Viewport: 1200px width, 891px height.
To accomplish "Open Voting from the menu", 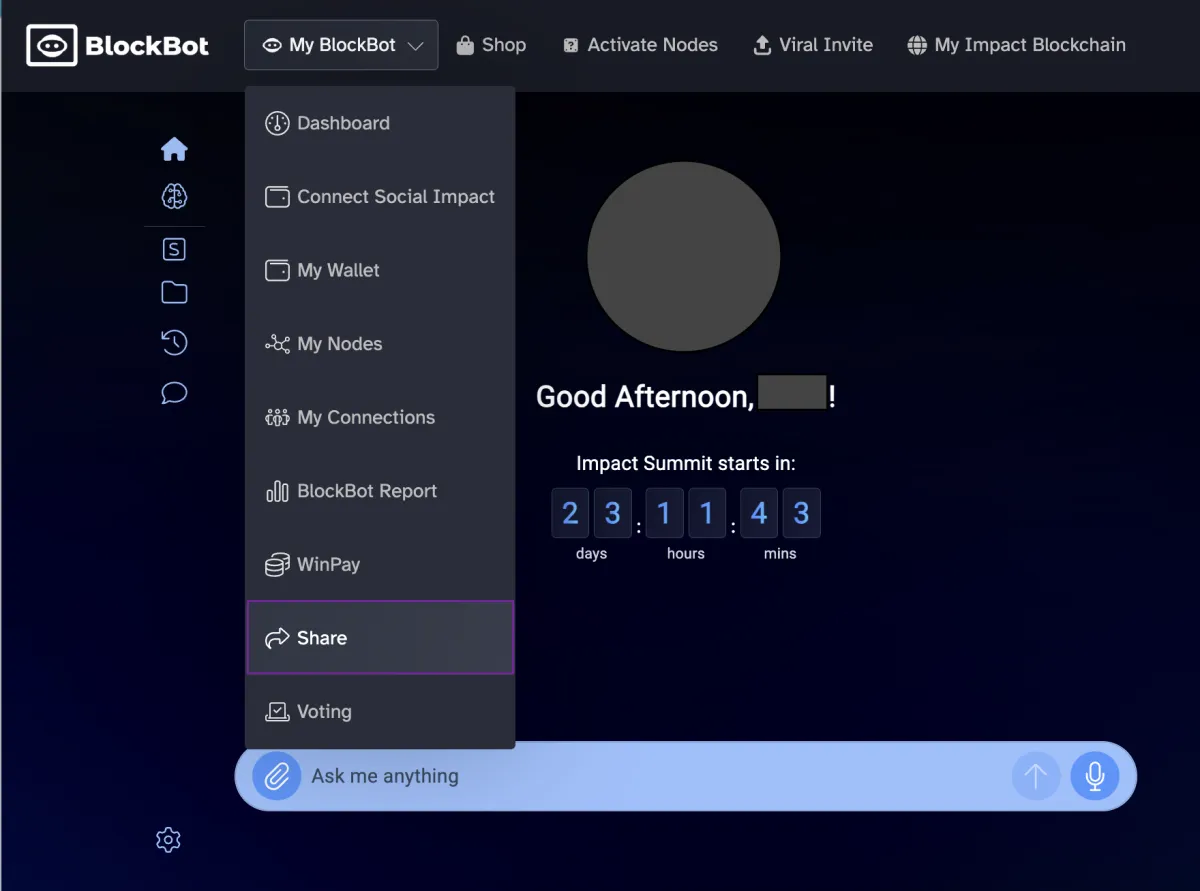I will 380,711.
